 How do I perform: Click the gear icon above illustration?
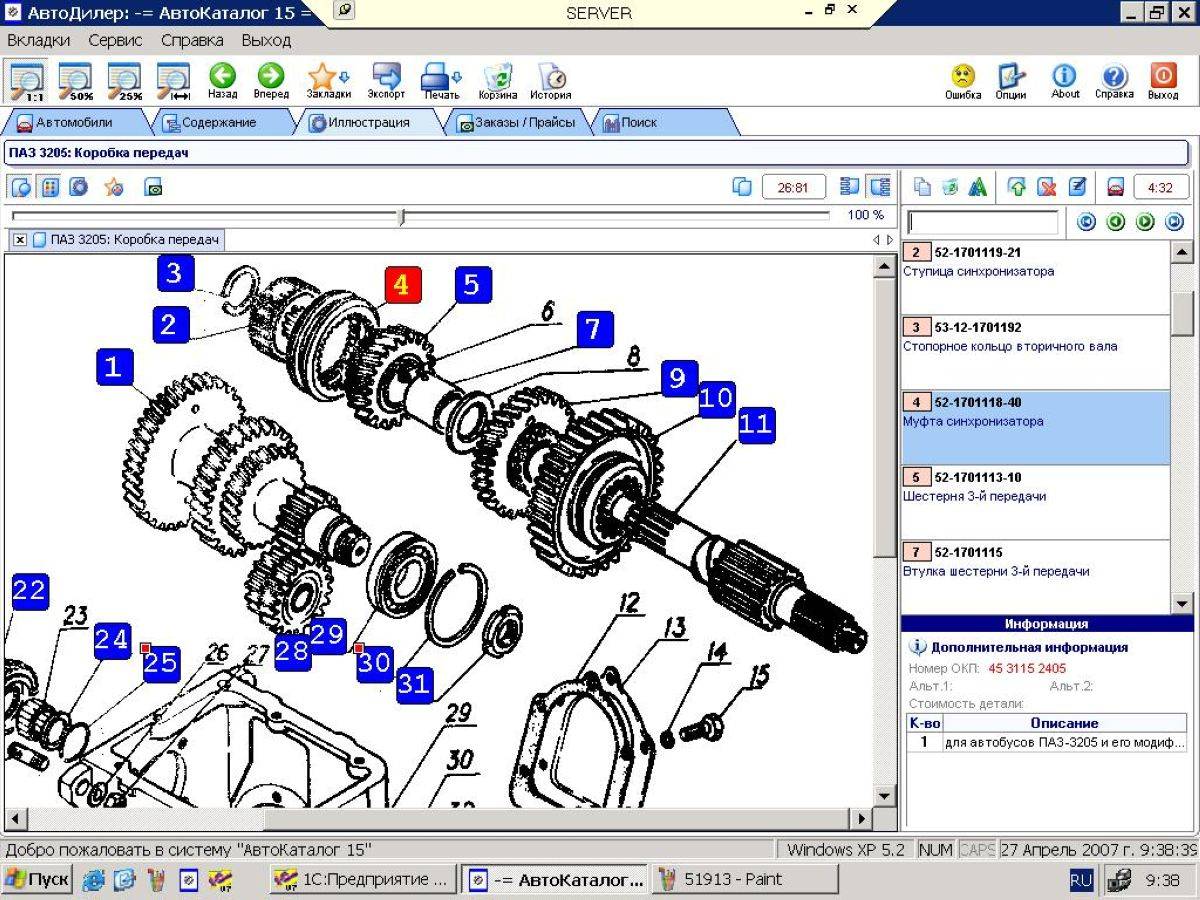[x=78, y=186]
